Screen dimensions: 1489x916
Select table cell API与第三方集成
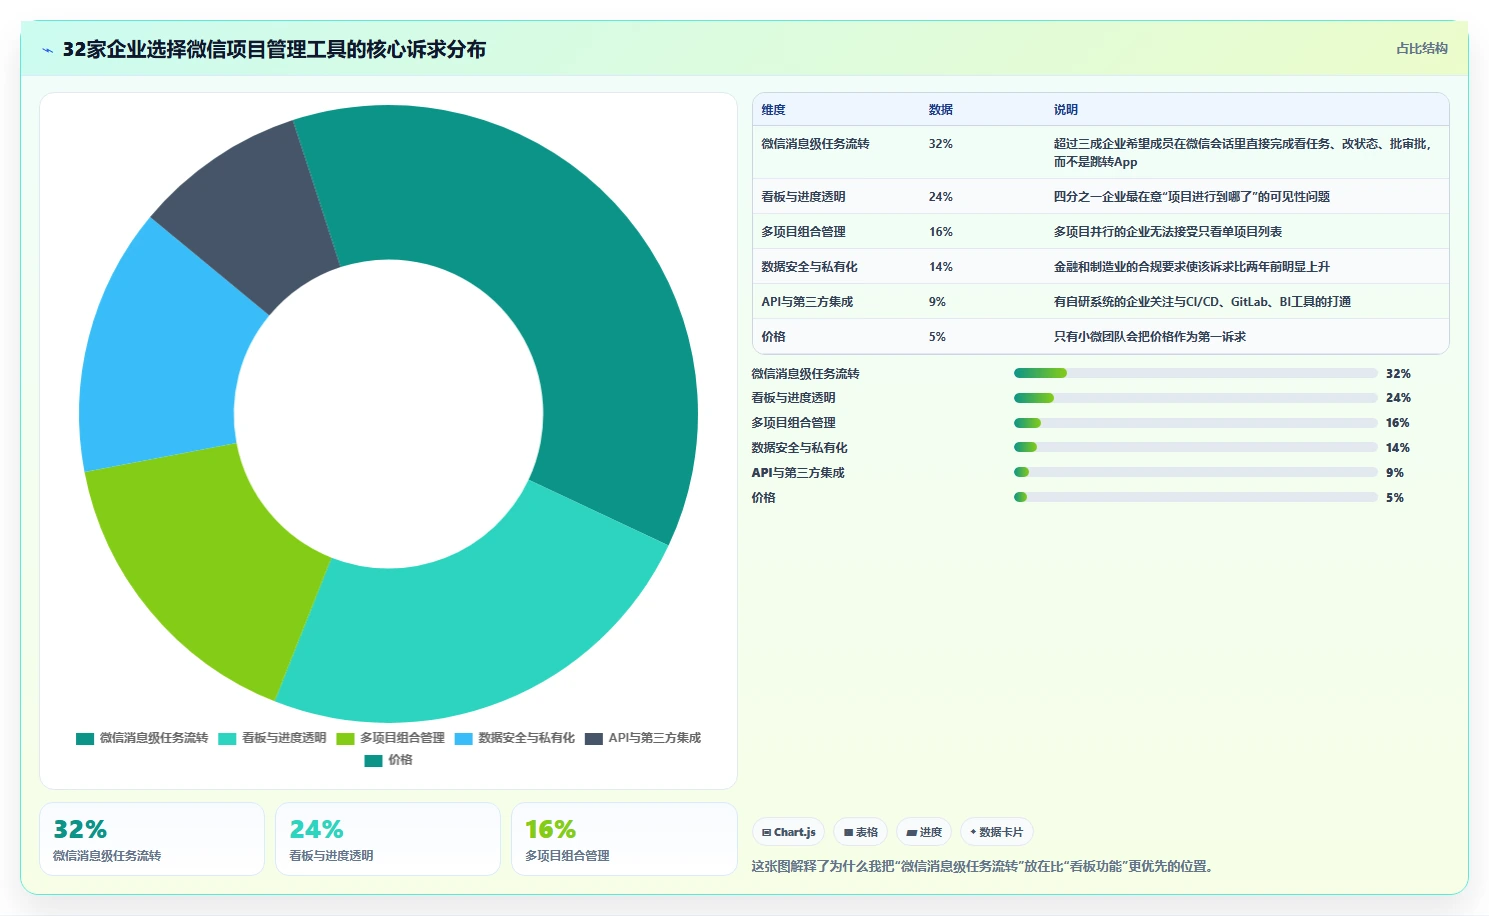[807, 302]
